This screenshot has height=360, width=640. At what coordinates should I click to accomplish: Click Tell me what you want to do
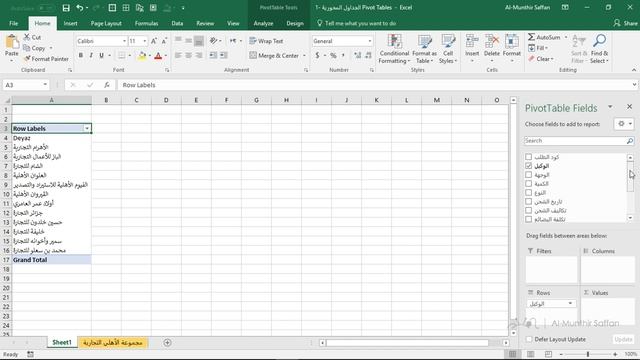[356, 23]
